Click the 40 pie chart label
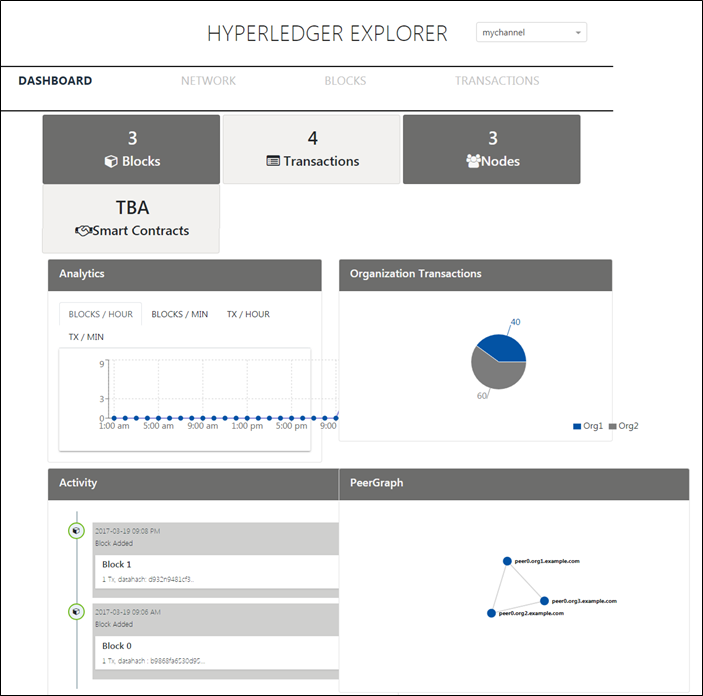The width and height of the screenshot is (703, 696). 516,322
